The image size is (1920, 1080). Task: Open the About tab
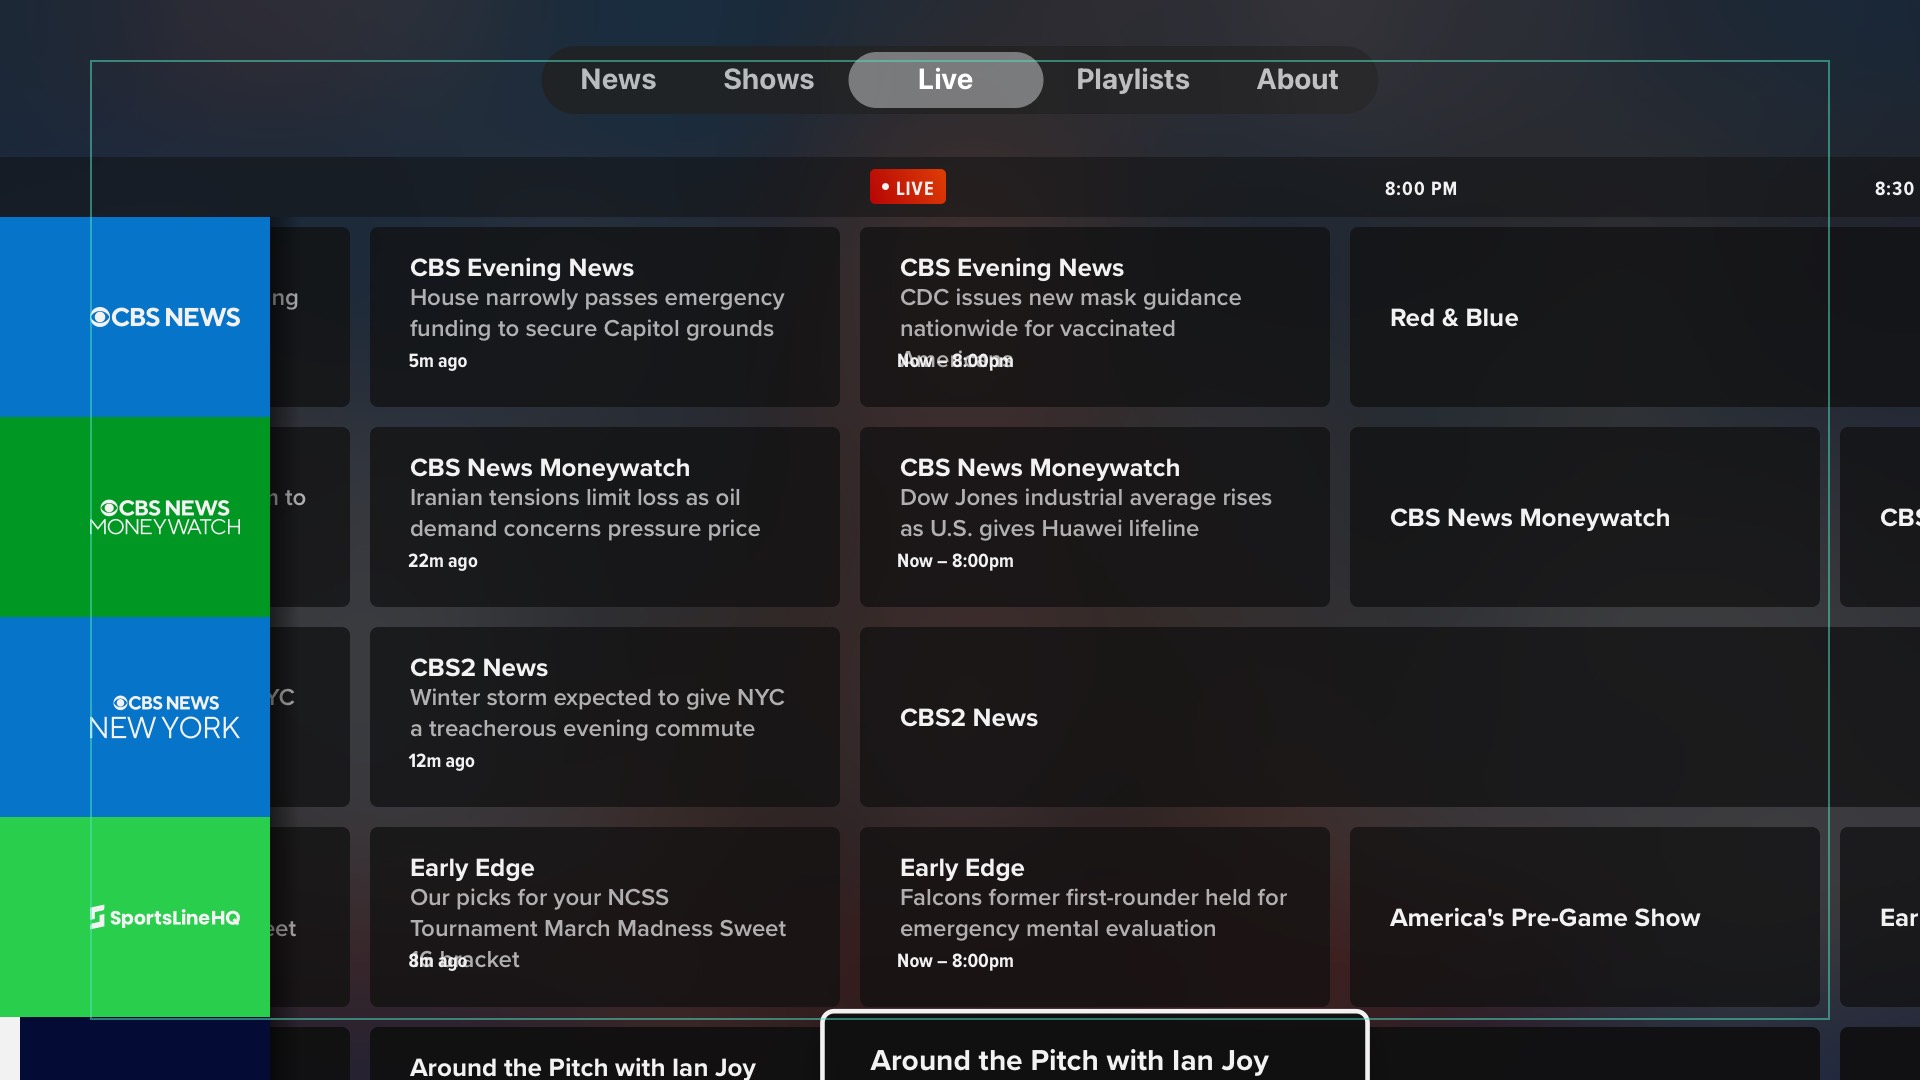[1297, 79]
